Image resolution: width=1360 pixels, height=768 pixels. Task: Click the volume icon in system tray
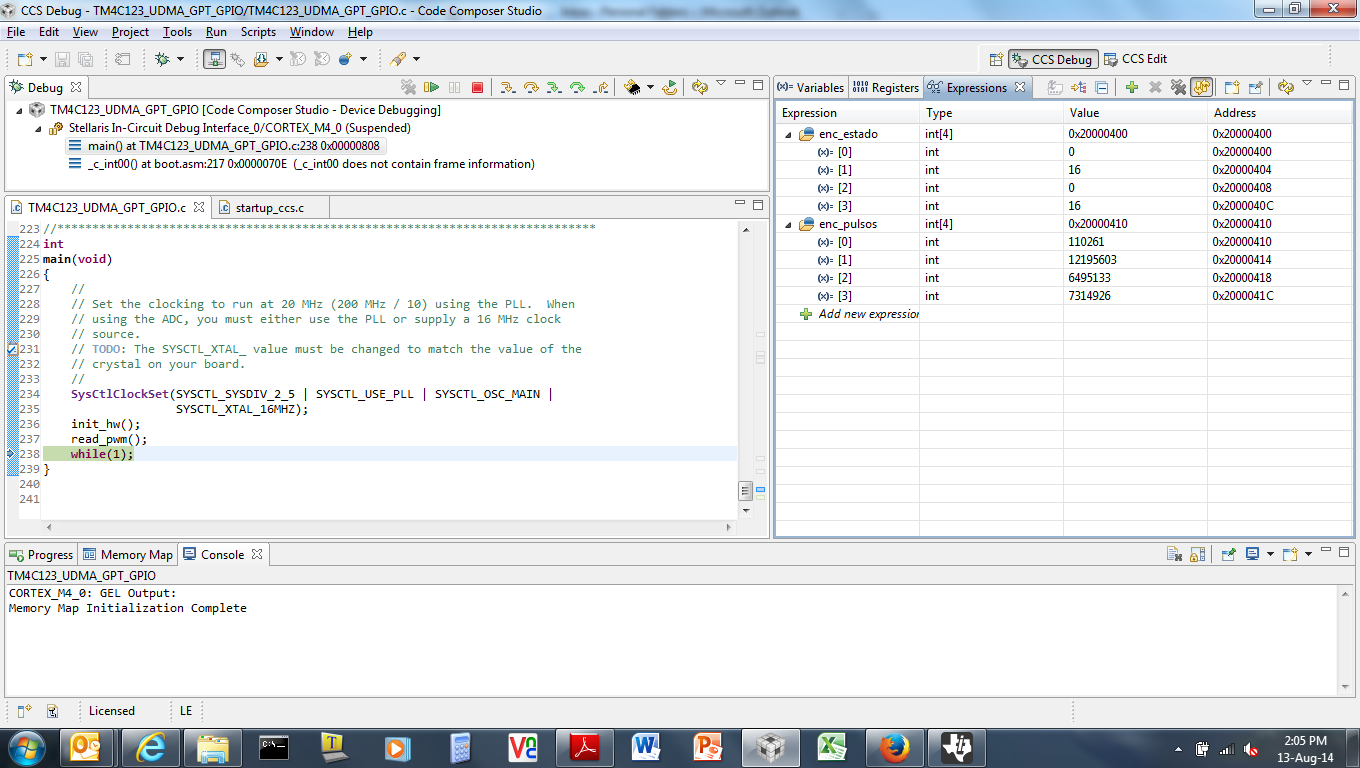(x=1251, y=749)
